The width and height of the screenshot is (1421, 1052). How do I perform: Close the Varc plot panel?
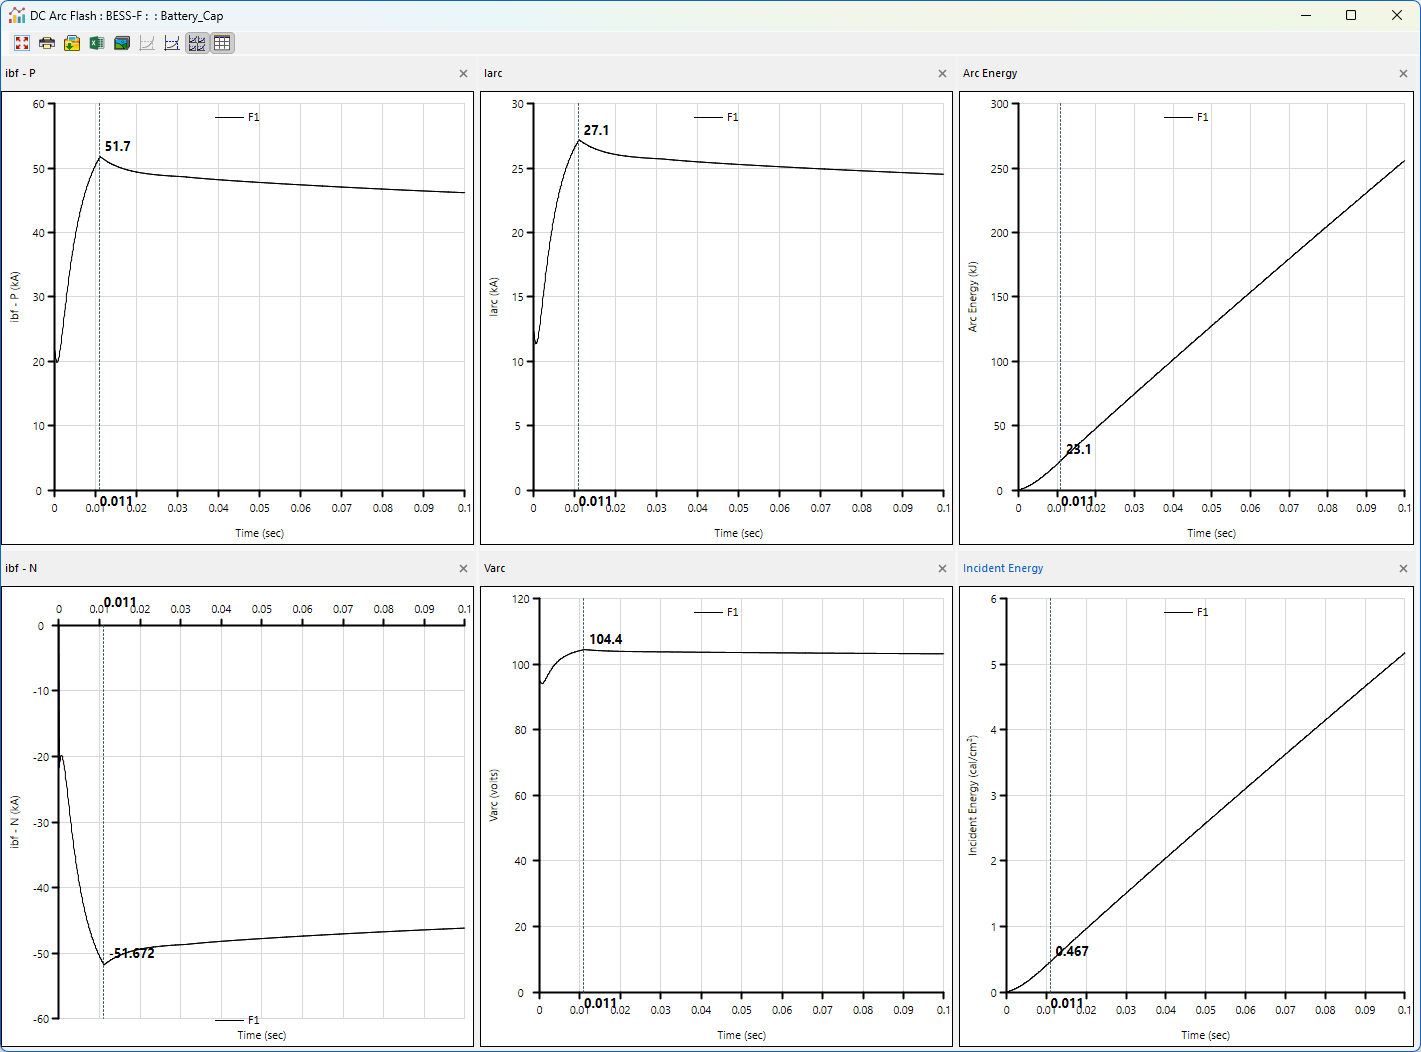[942, 569]
